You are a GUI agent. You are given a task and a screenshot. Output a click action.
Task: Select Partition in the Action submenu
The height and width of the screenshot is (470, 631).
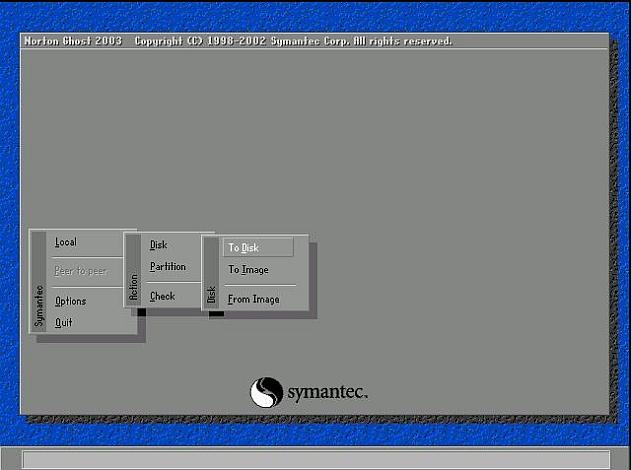168,266
